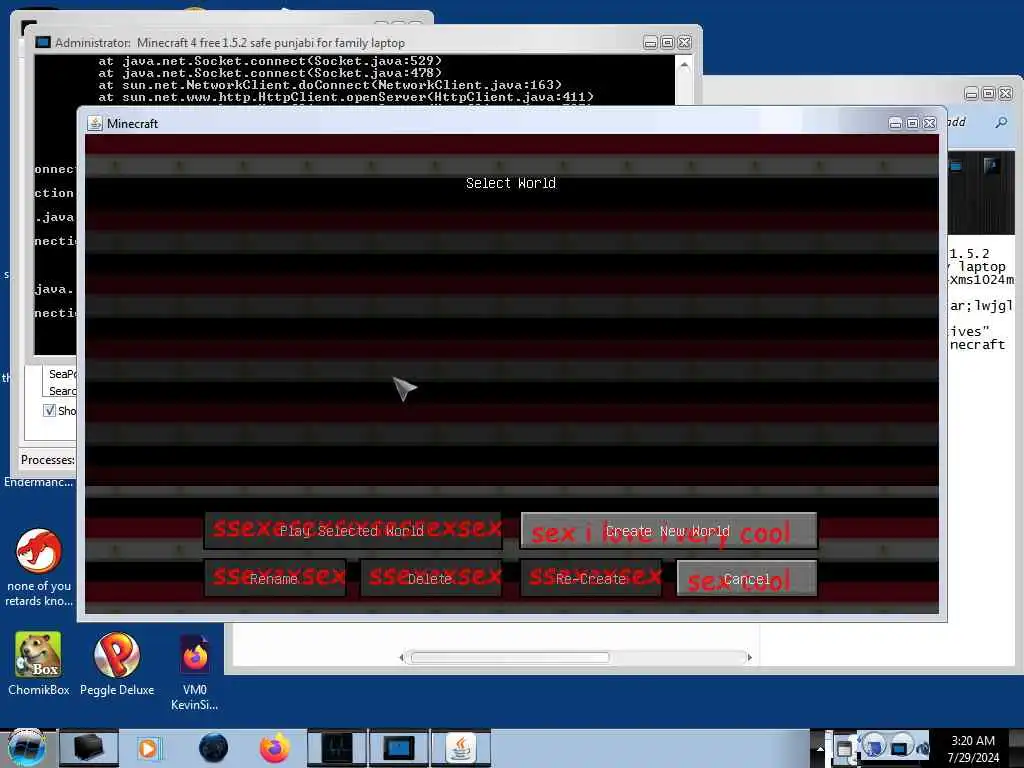
Task: Cancel the Select World screen
Action: pyautogui.click(x=746, y=578)
